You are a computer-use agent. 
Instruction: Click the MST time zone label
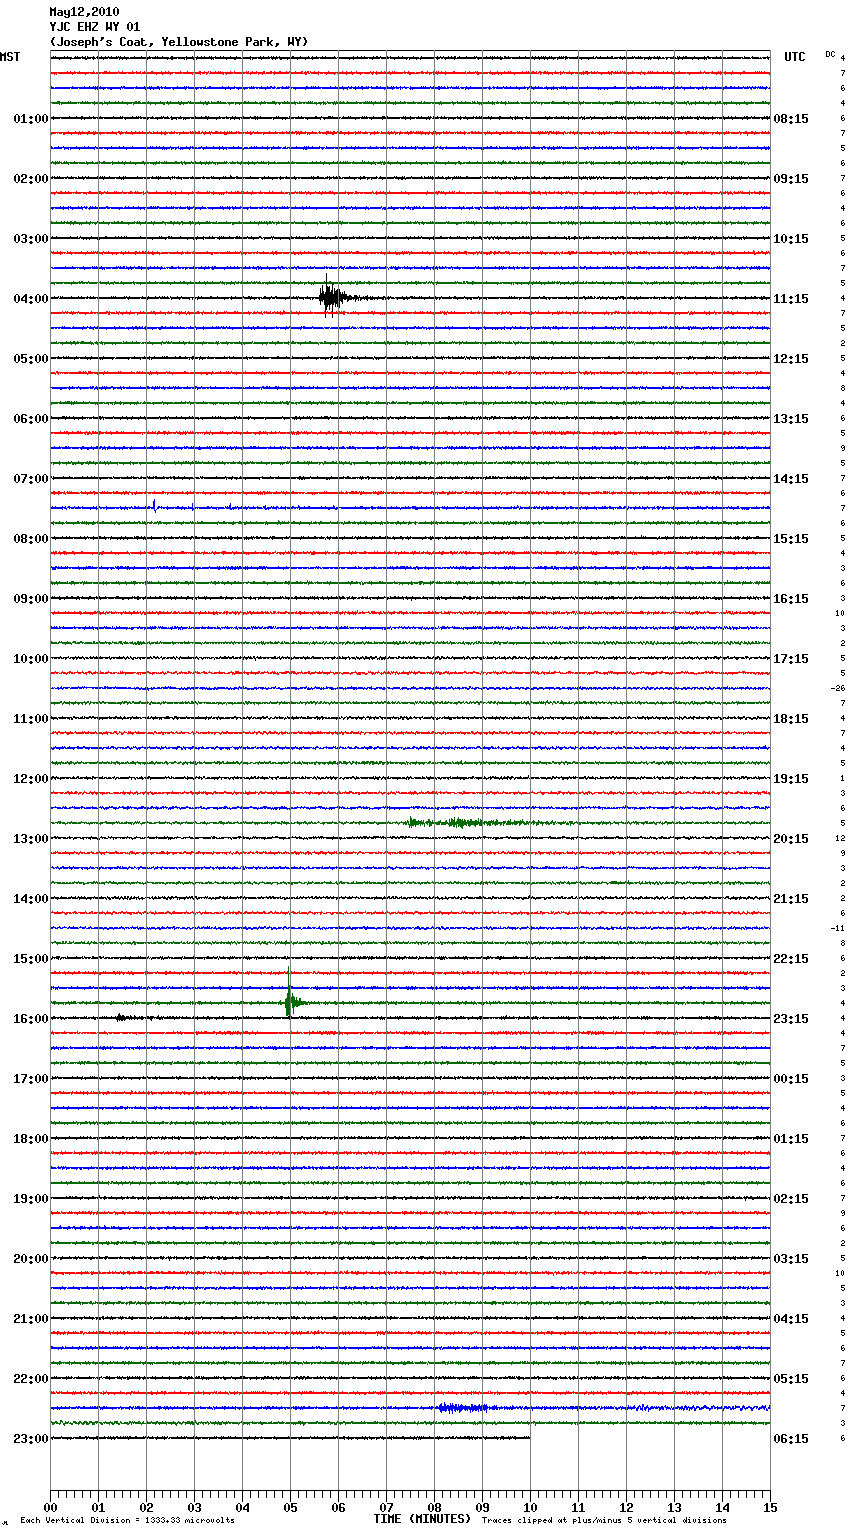[10, 57]
